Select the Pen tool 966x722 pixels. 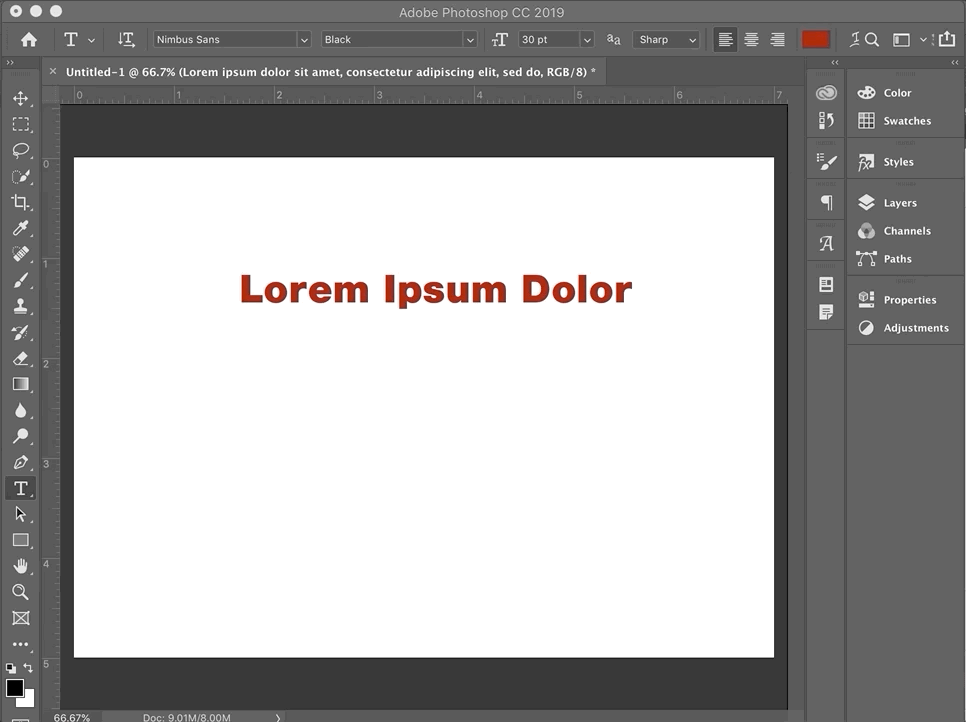[x=20, y=462]
